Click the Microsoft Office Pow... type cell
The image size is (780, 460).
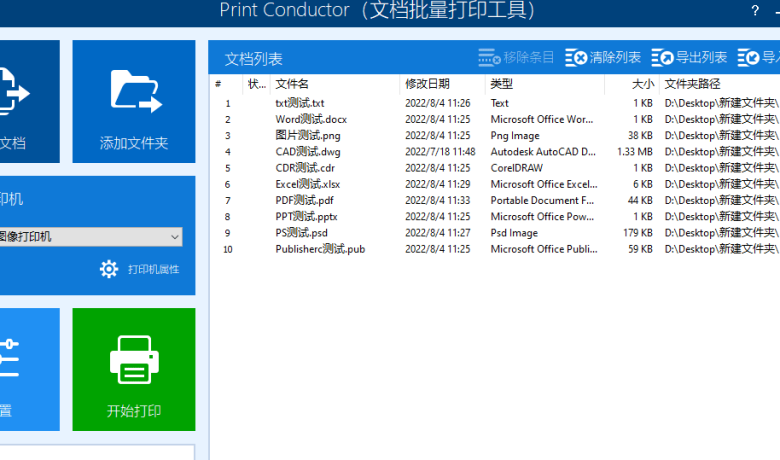(542, 216)
